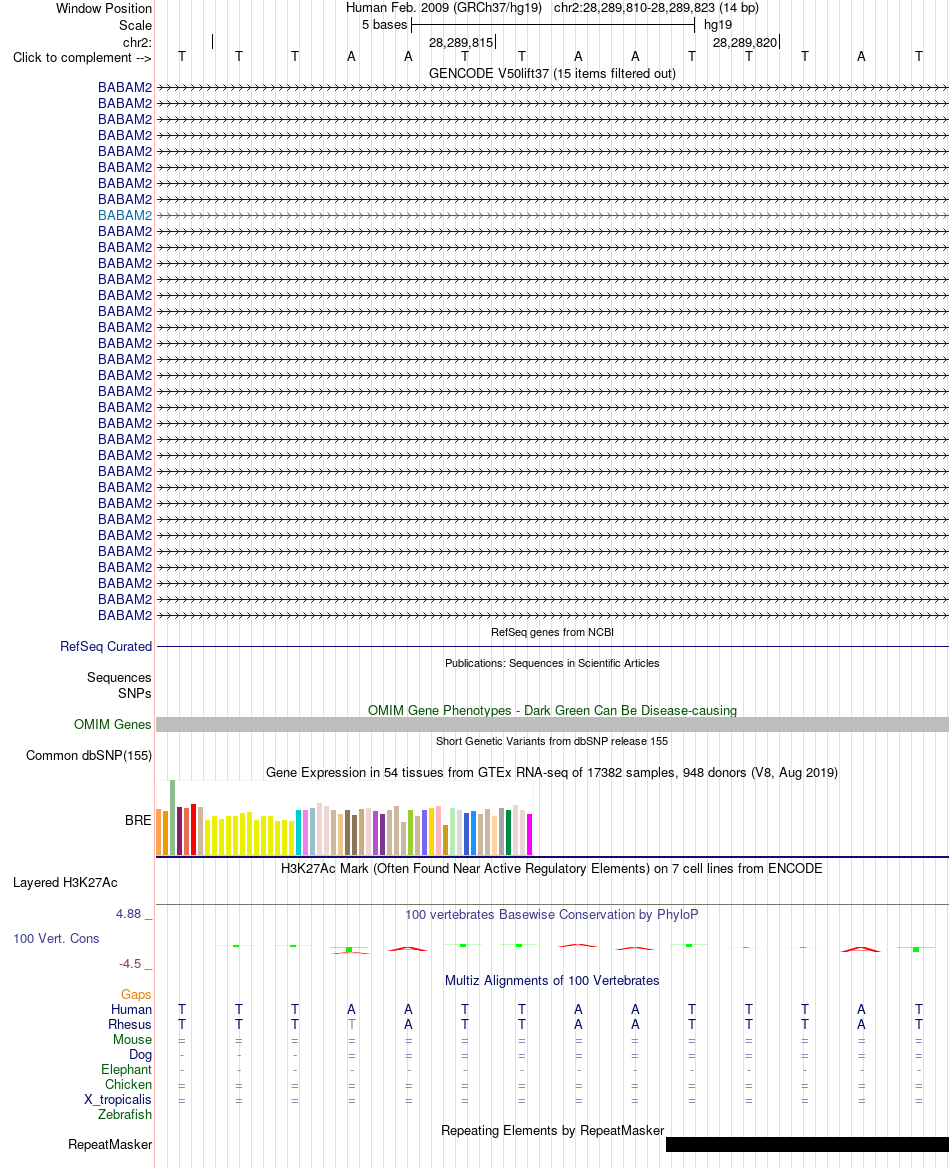Click the -4.5 lower scale value
Screen dimensions: 950x1168
130,964
